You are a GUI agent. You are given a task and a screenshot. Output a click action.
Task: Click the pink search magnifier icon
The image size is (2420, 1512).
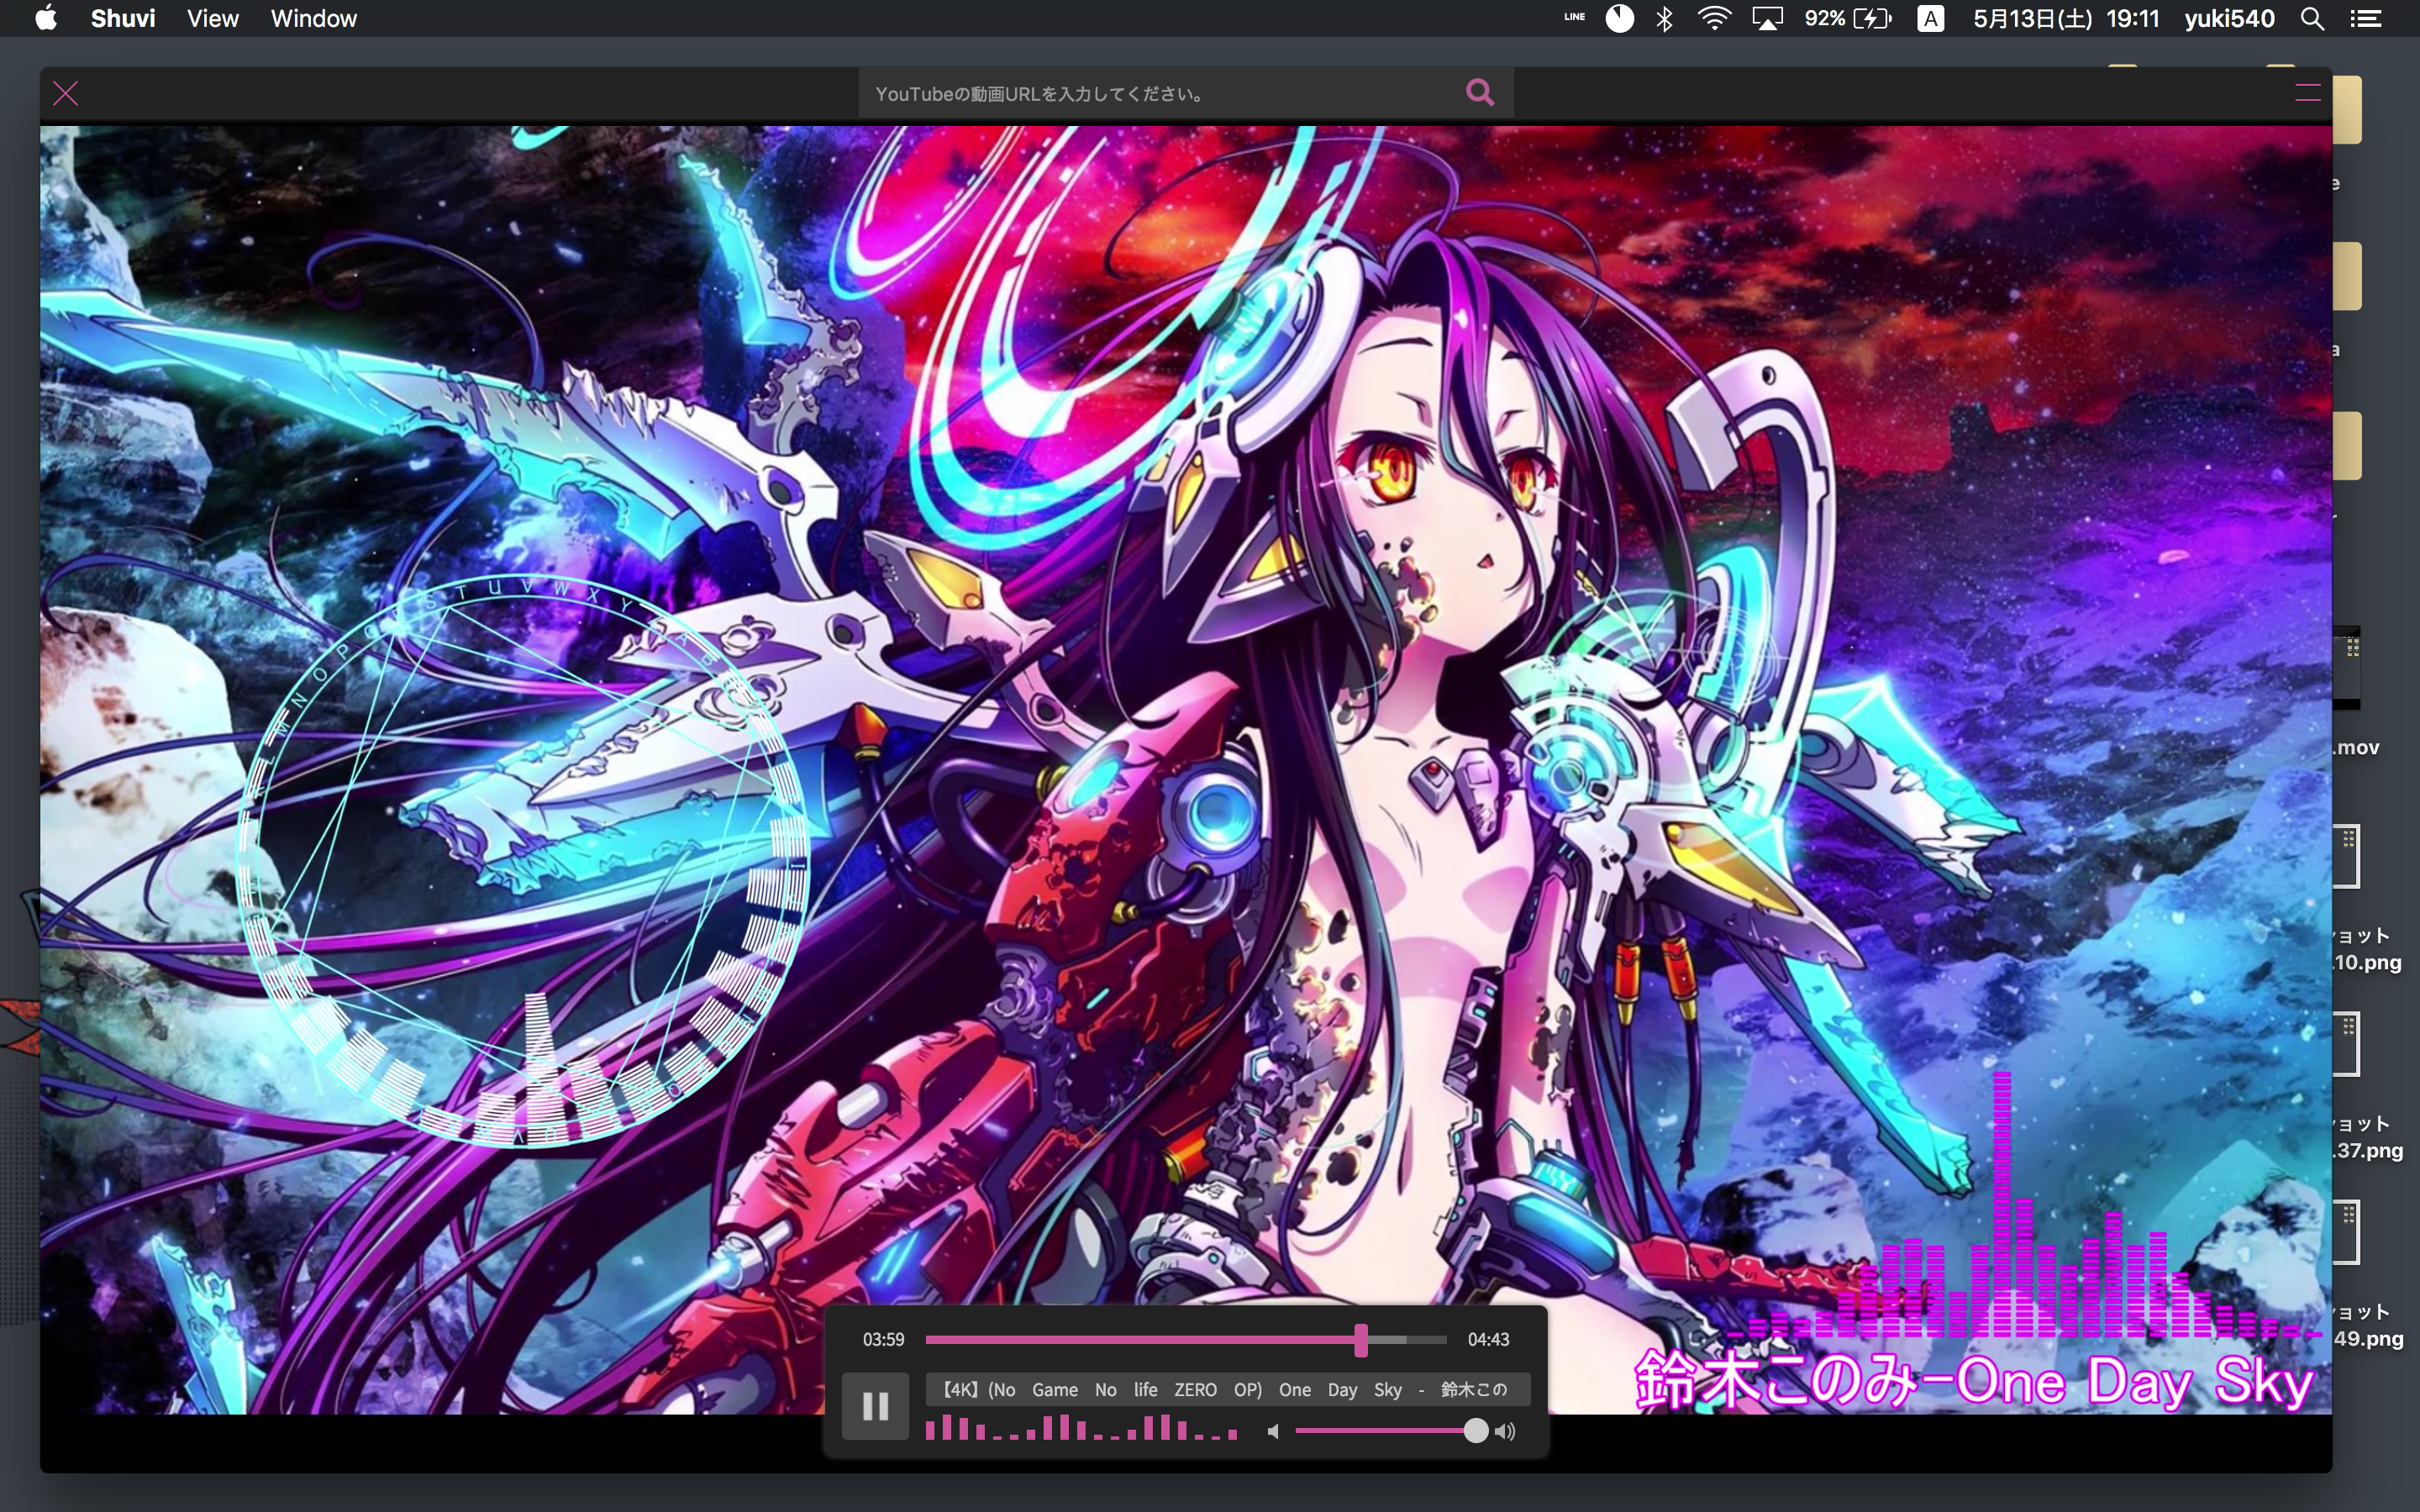[1480, 93]
